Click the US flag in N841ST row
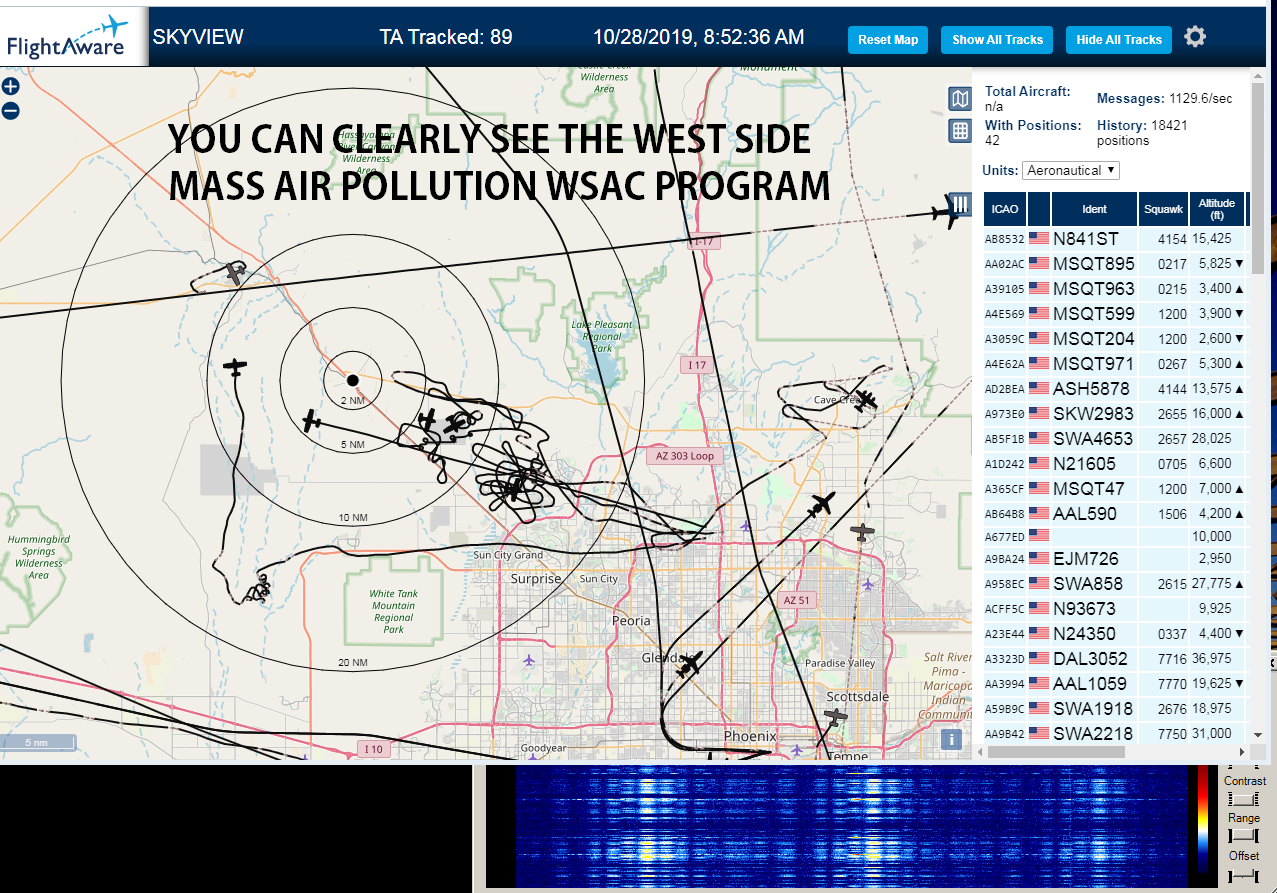 [1039, 239]
